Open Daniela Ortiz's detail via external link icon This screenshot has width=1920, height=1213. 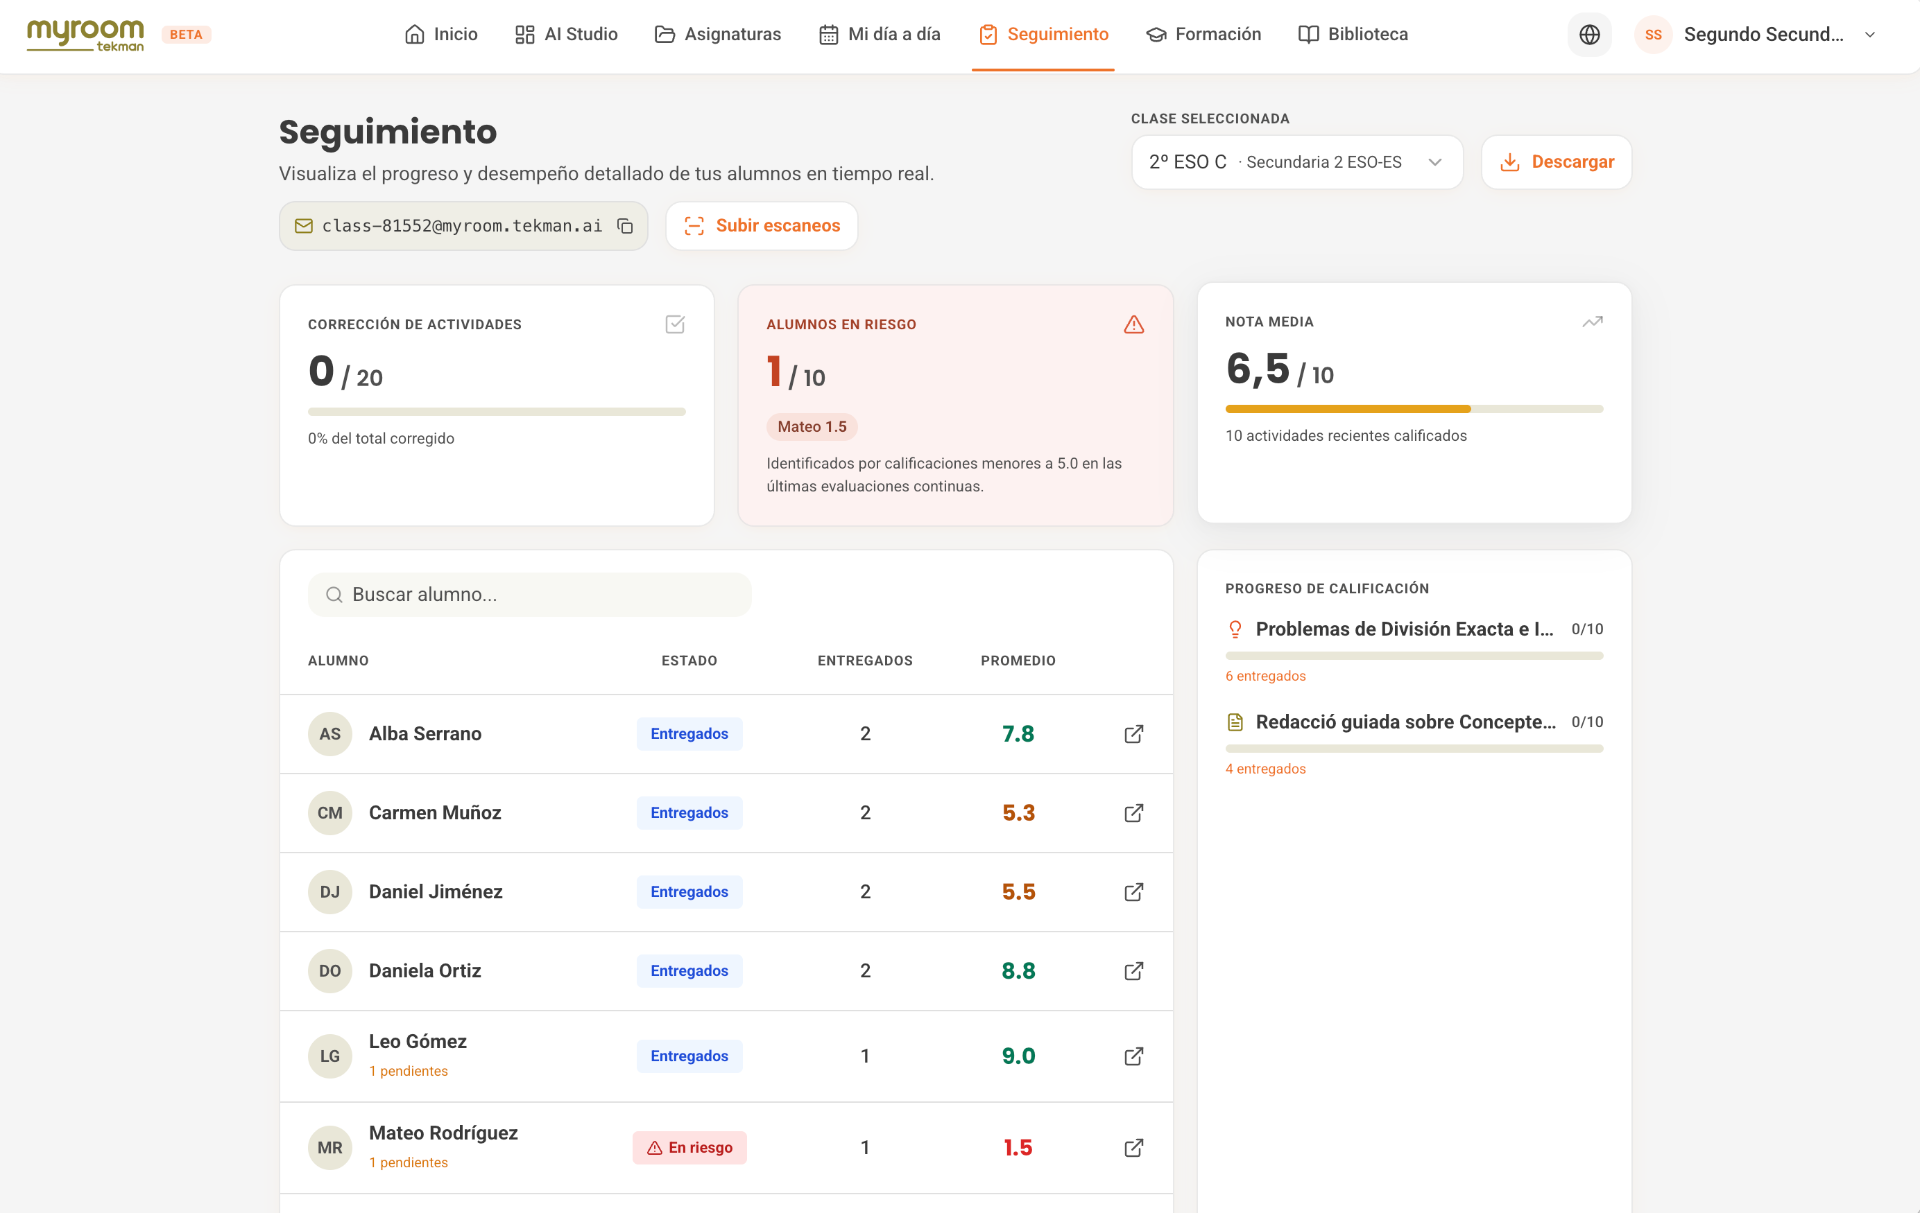click(x=1133, y=971)
